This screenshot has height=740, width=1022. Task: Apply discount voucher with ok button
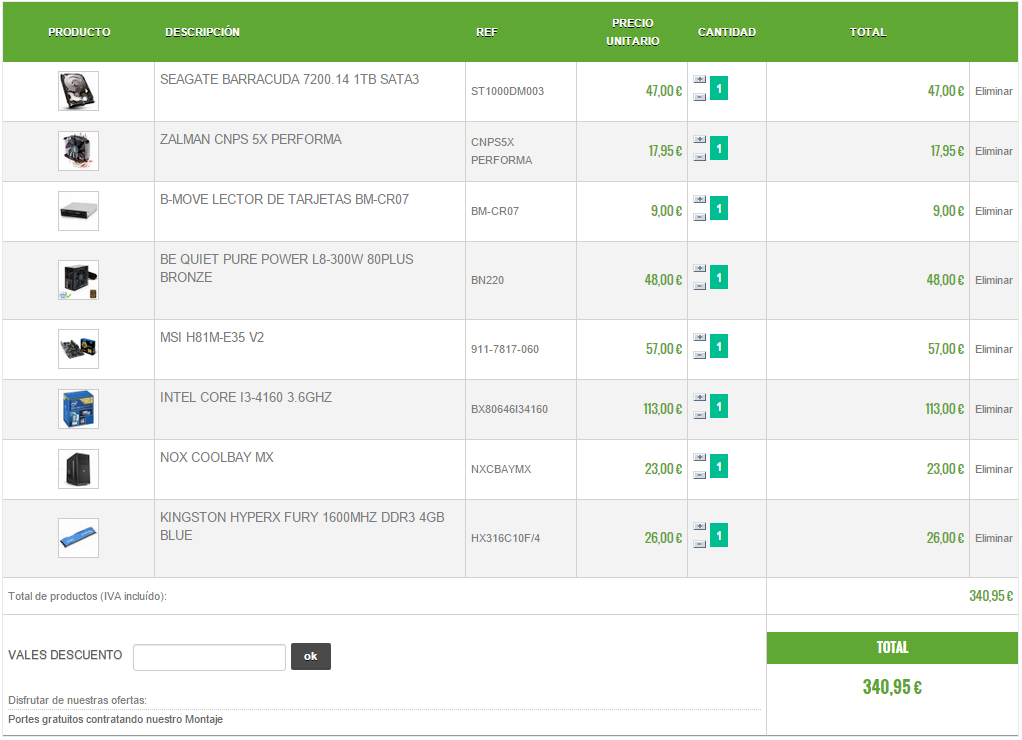[311, 657]
